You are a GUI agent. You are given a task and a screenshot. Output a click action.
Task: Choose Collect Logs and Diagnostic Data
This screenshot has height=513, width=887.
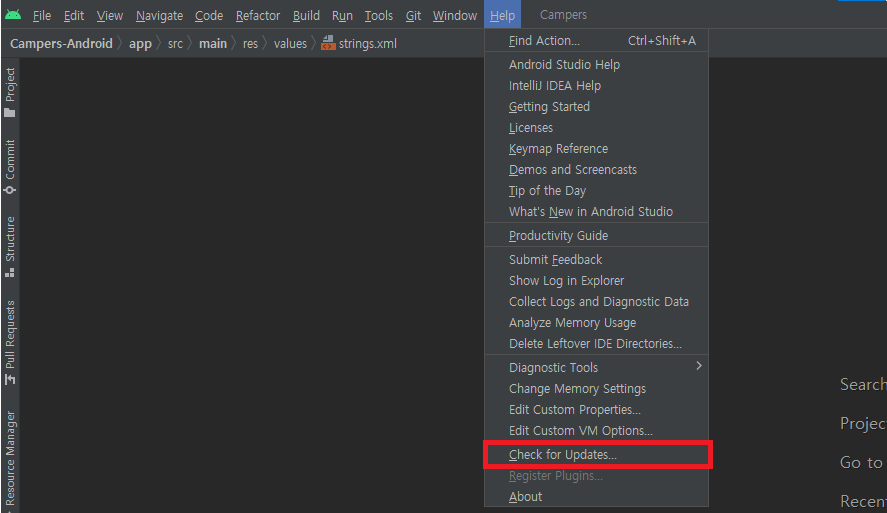point(596,301)
